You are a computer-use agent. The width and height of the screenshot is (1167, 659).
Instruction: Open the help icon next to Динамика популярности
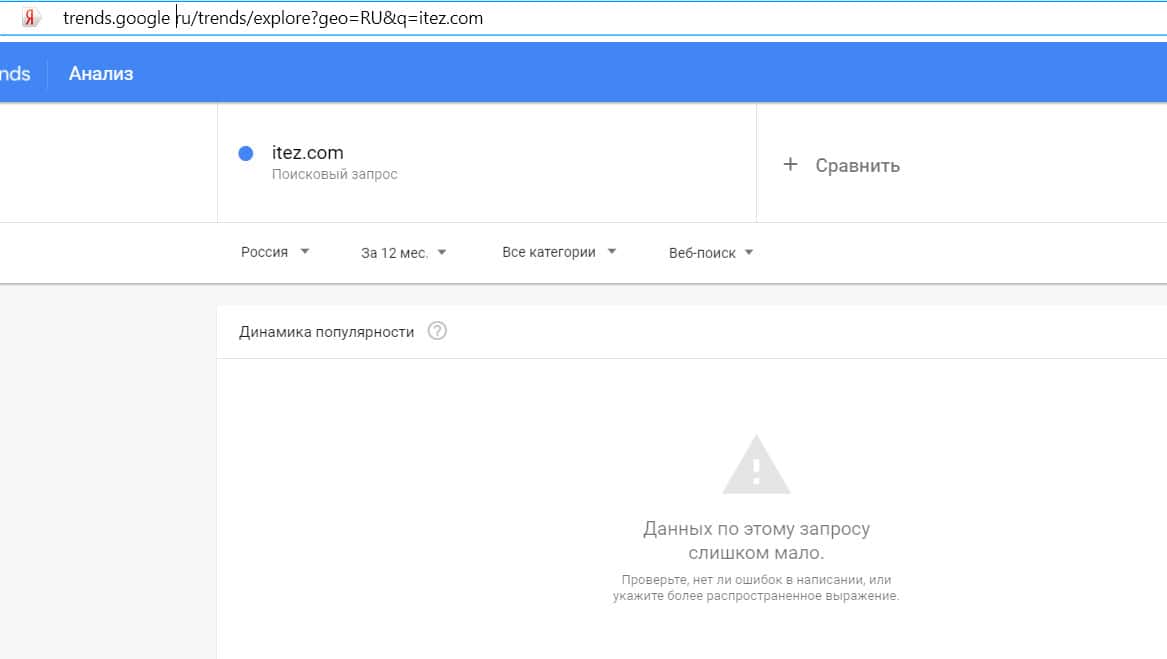[437, 331]
